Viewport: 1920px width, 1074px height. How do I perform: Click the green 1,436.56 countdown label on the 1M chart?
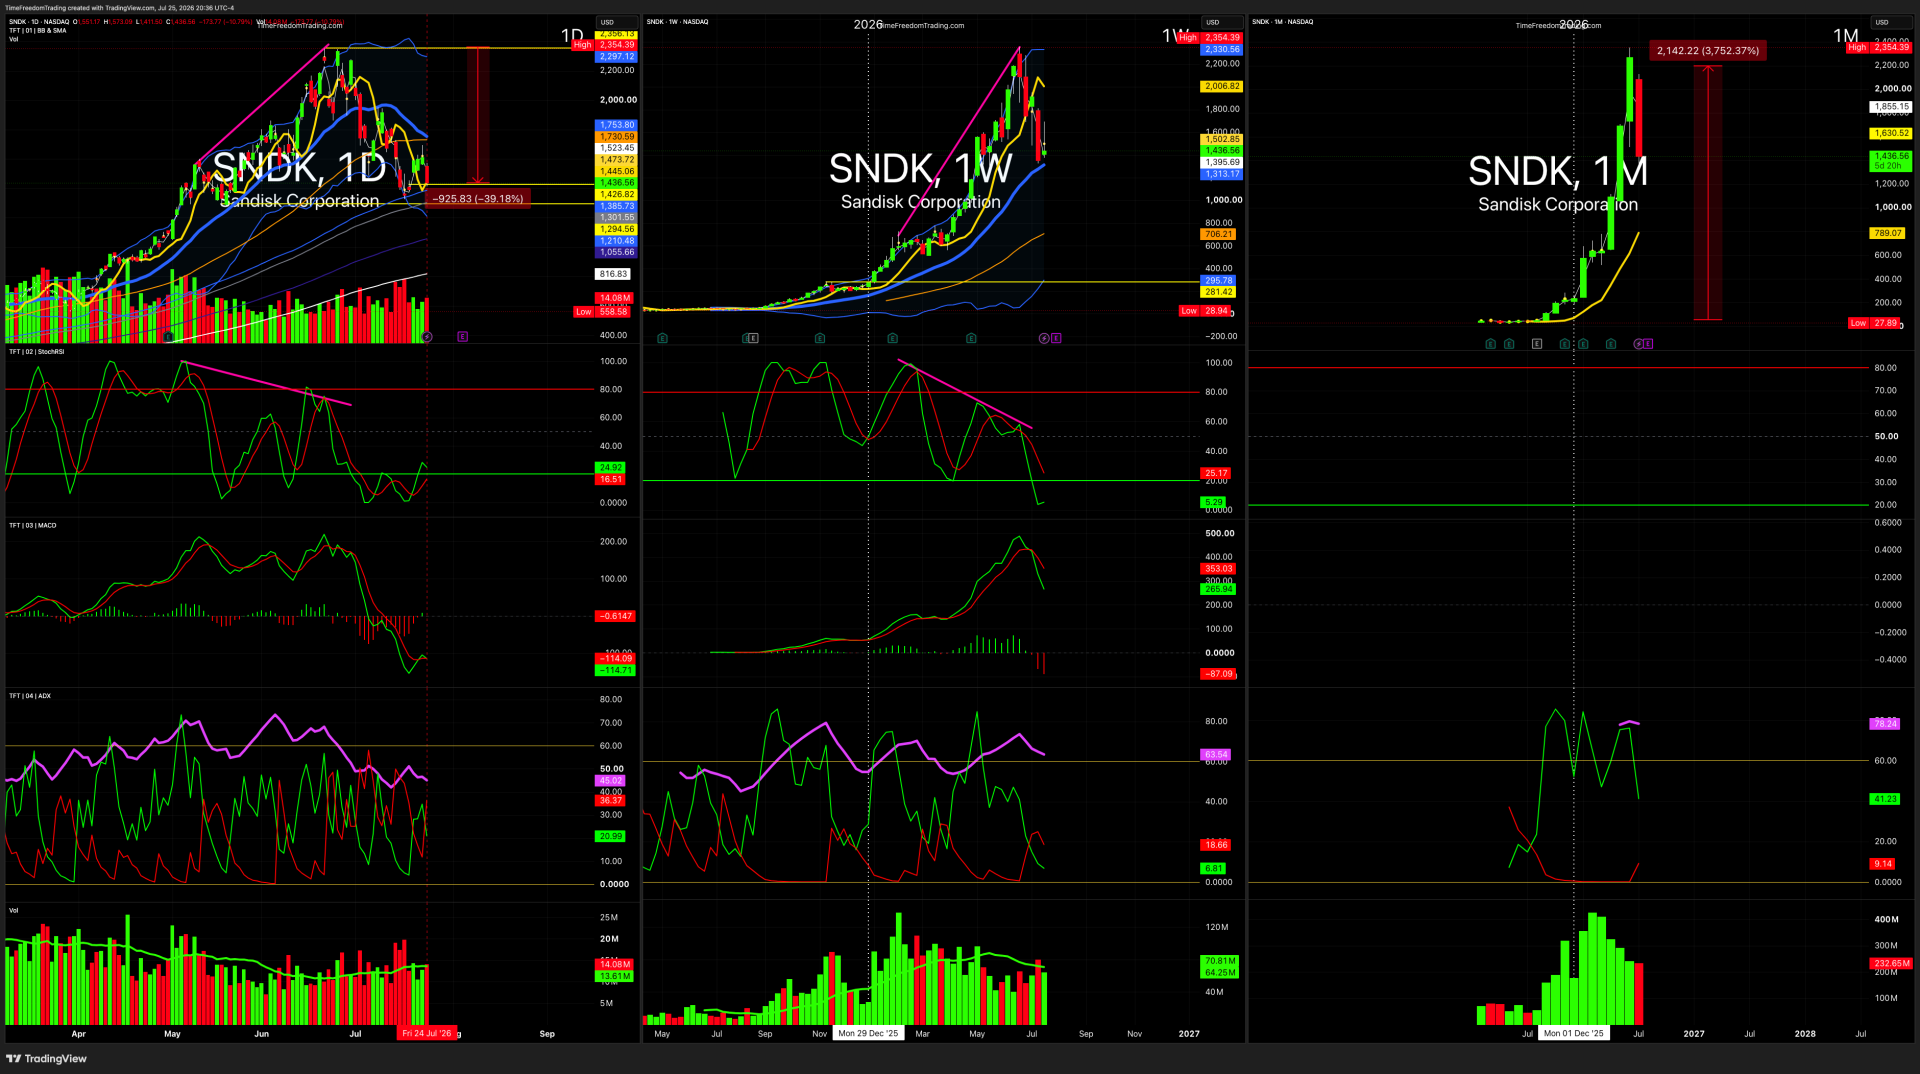click(1891, 161)
